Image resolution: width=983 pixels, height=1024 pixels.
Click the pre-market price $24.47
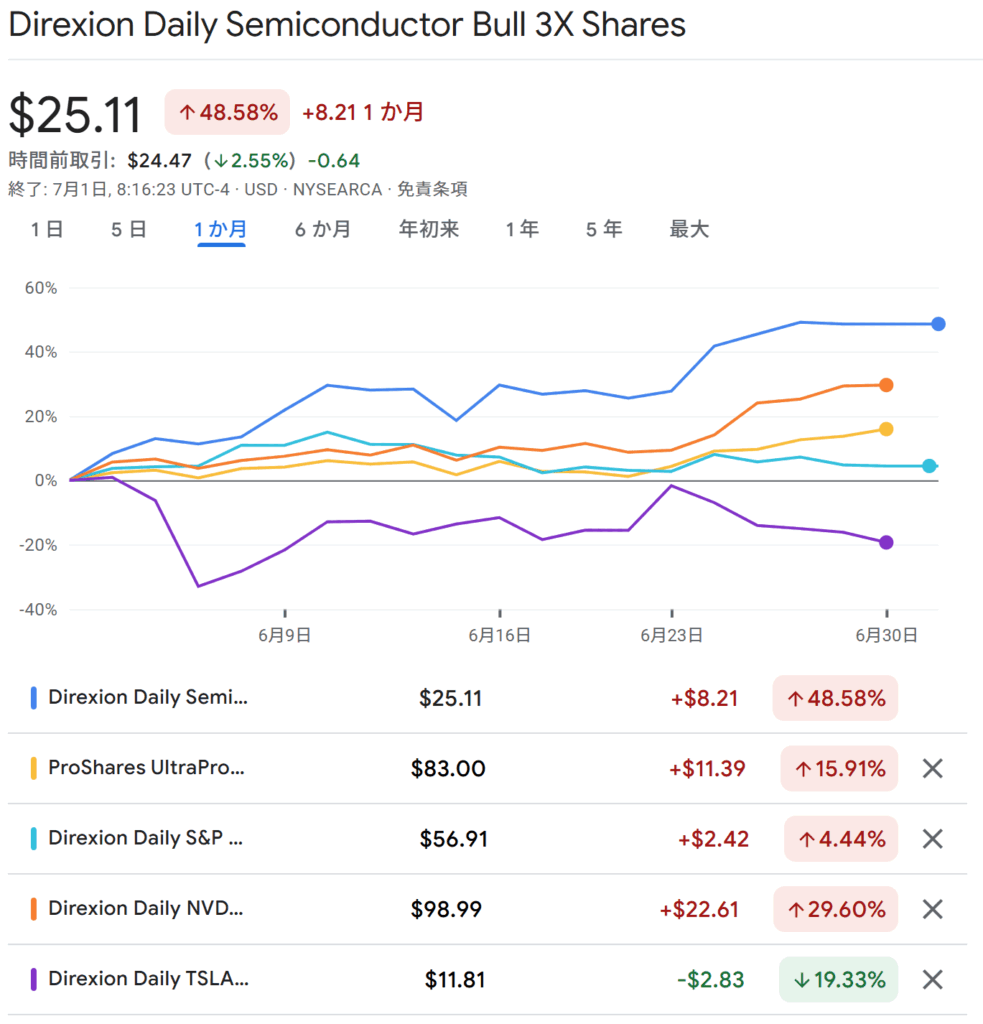[x=159, y=161]
